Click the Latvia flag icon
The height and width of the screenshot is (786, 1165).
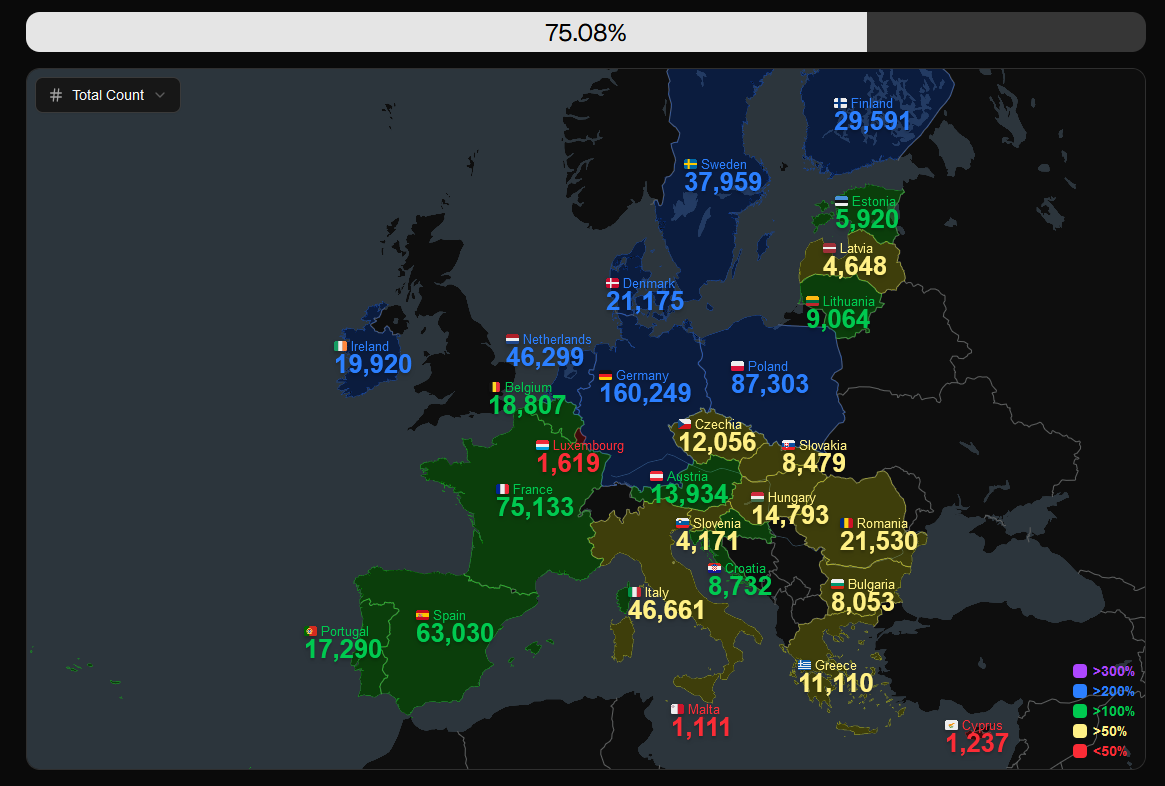click(x=829, y=248)
